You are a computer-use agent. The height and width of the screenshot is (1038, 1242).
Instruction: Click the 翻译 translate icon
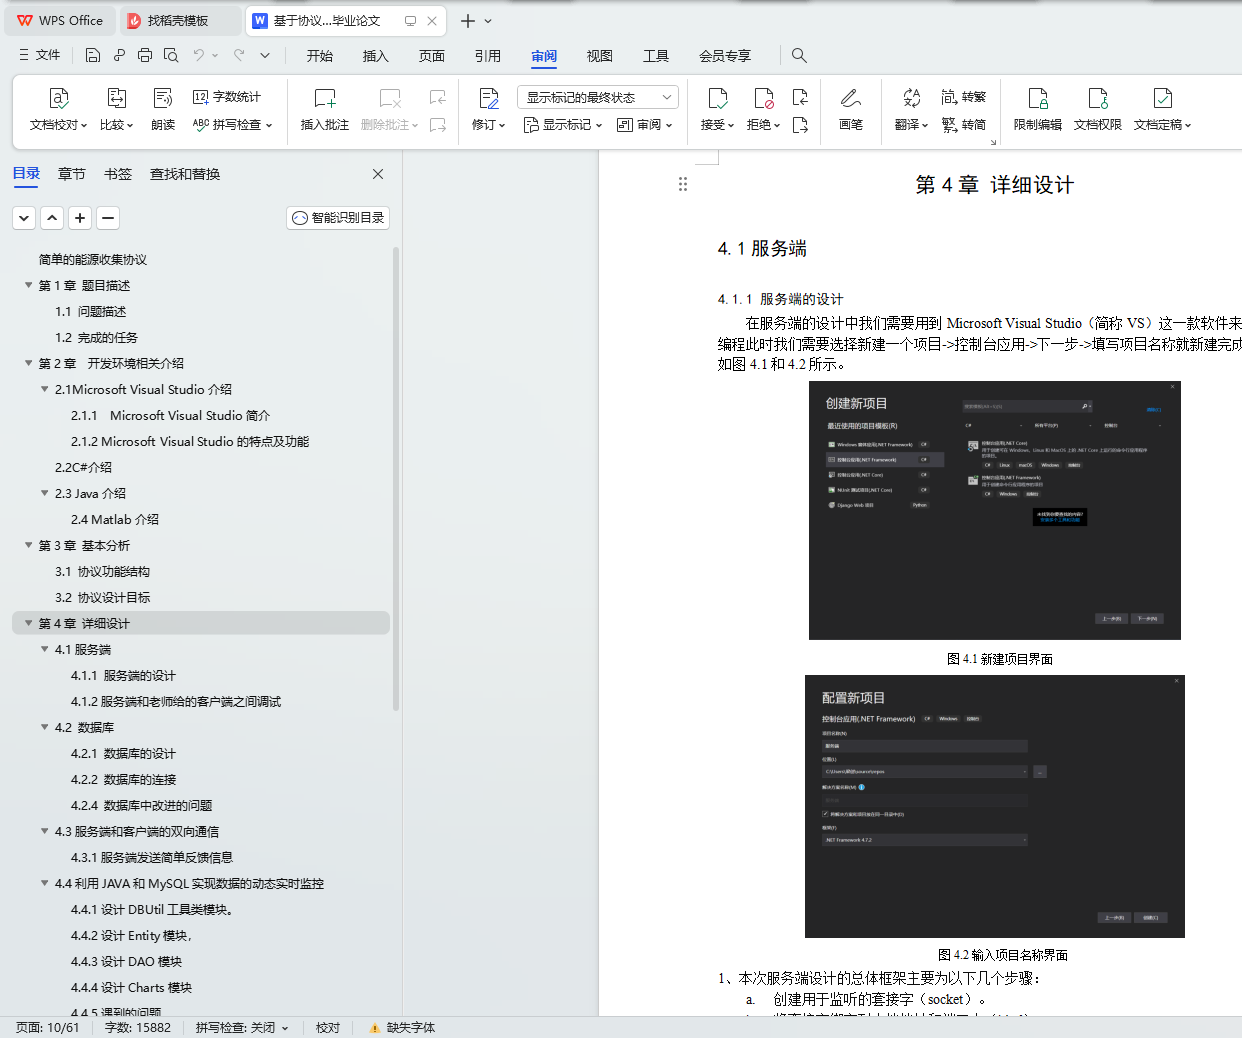click(x=911, y=98)
